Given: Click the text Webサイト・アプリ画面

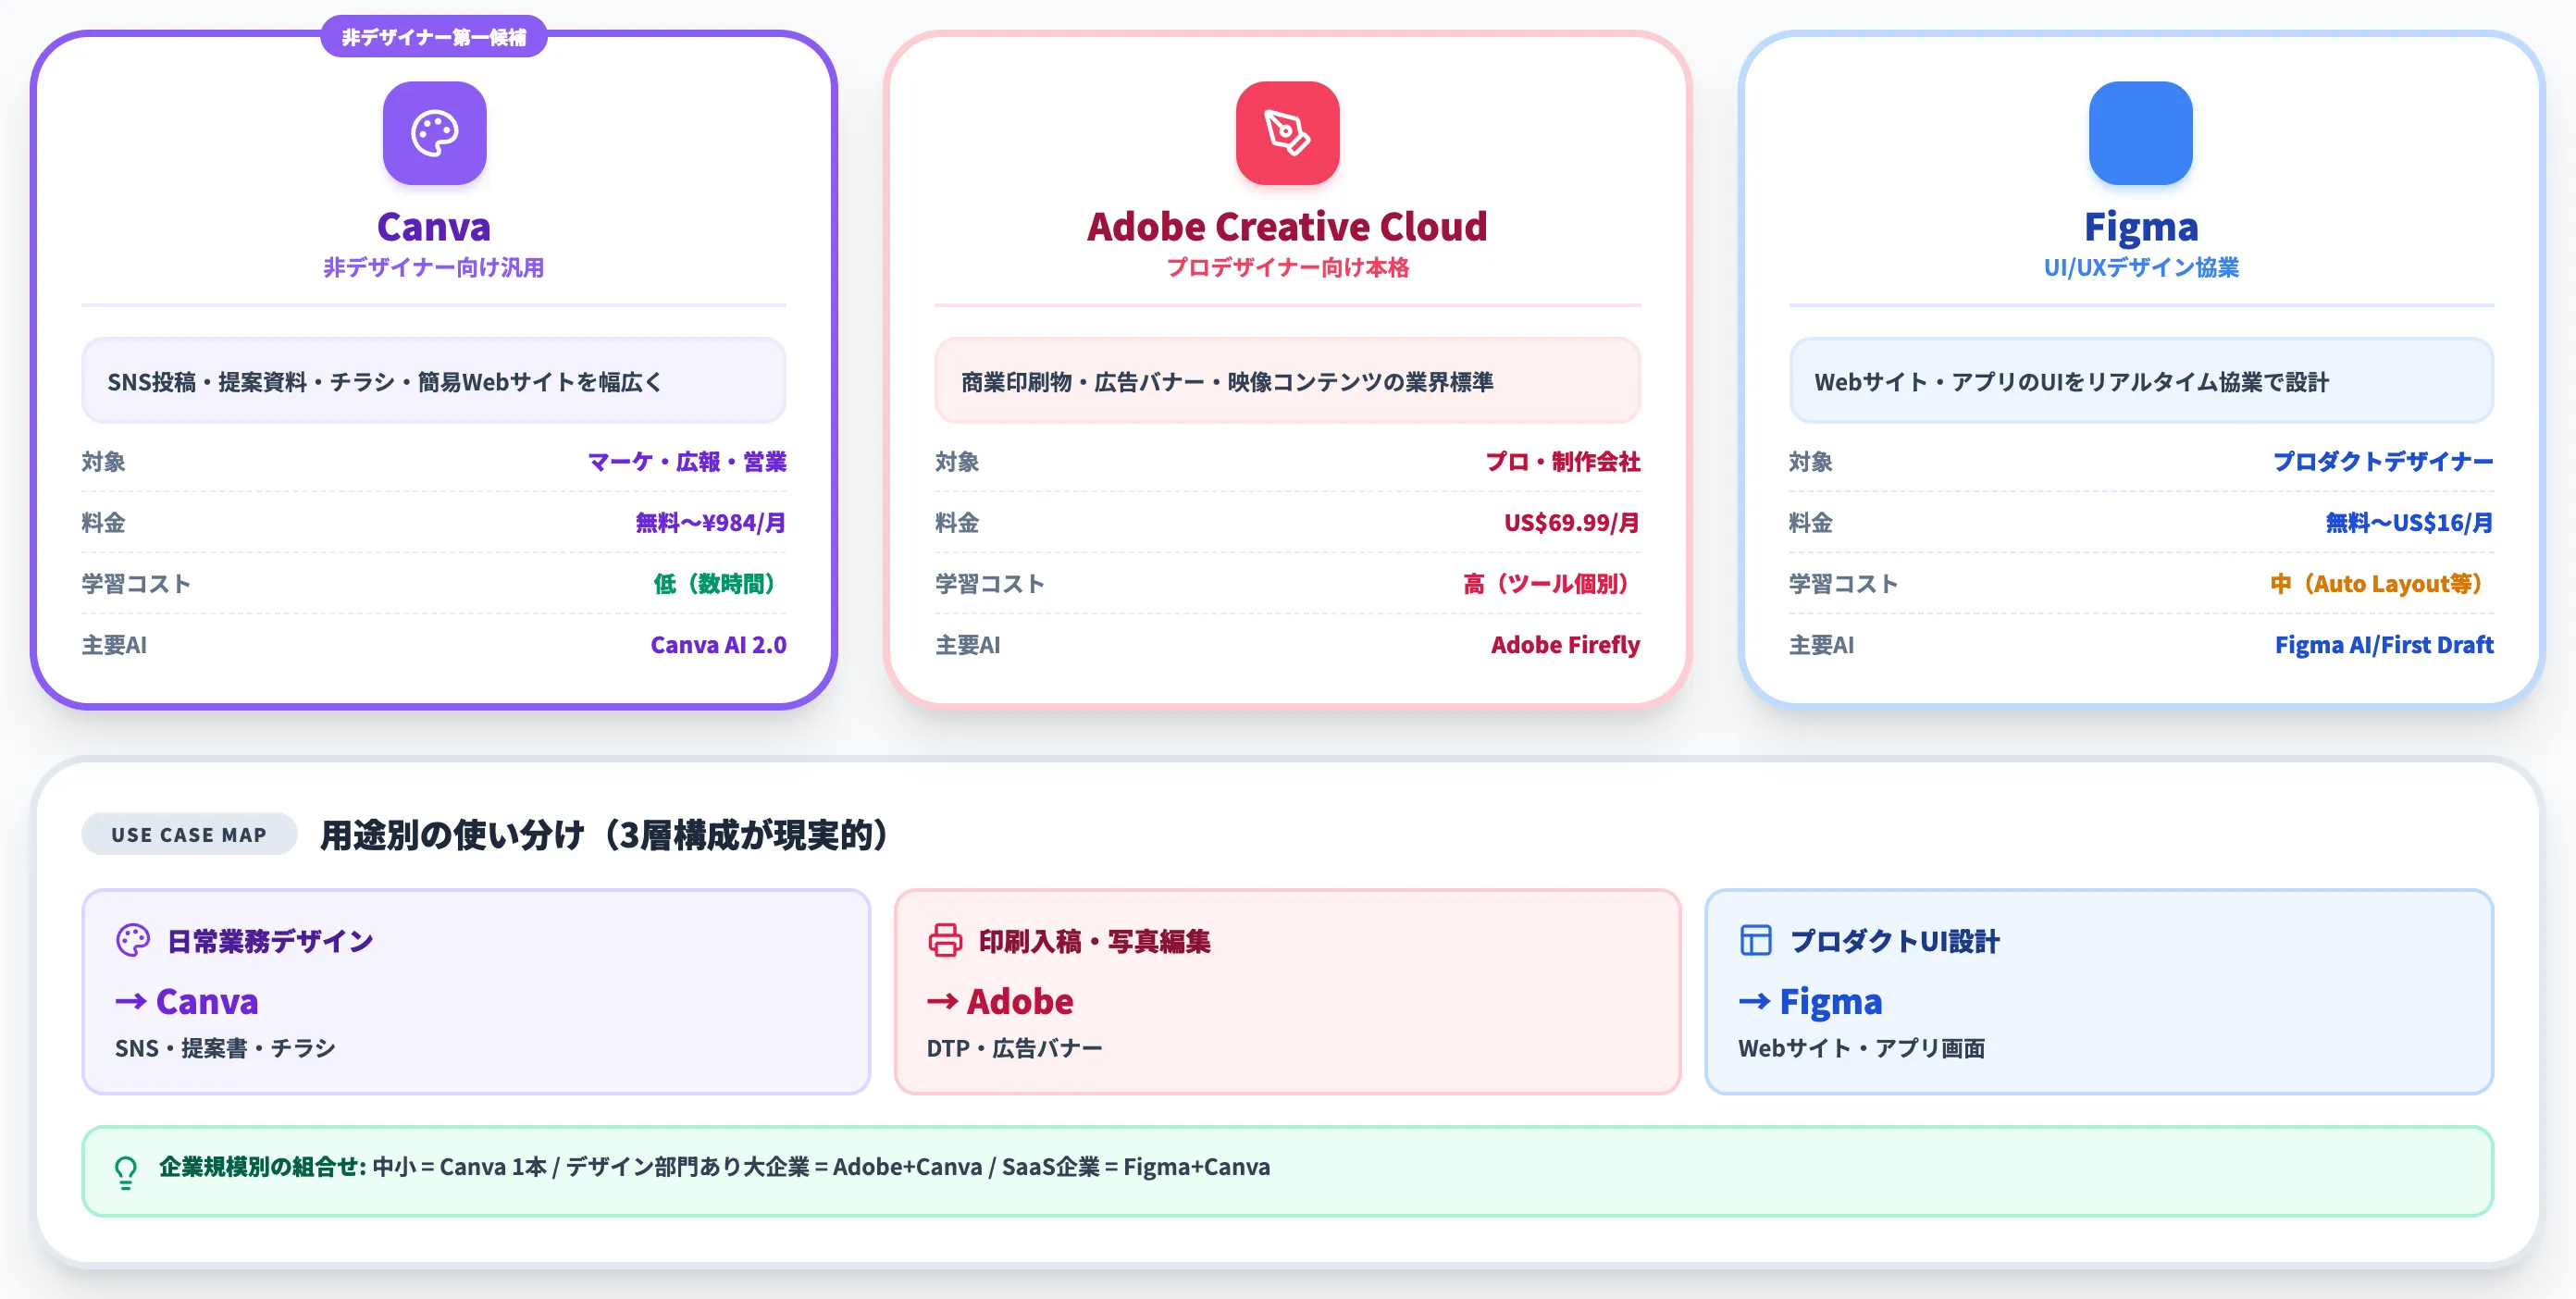Looking at the screenshot, I should (1861, 1047).
